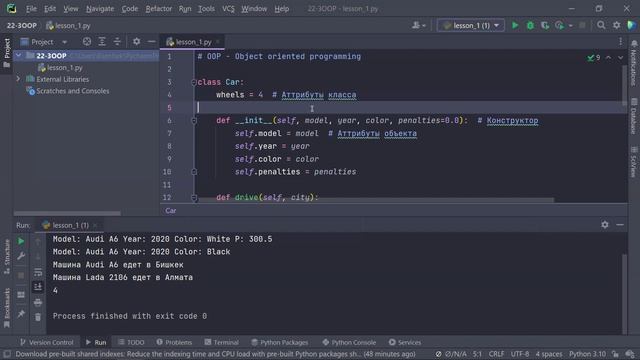Click the Car breadcrumb

pyautogui.click(x=171, y=211)
